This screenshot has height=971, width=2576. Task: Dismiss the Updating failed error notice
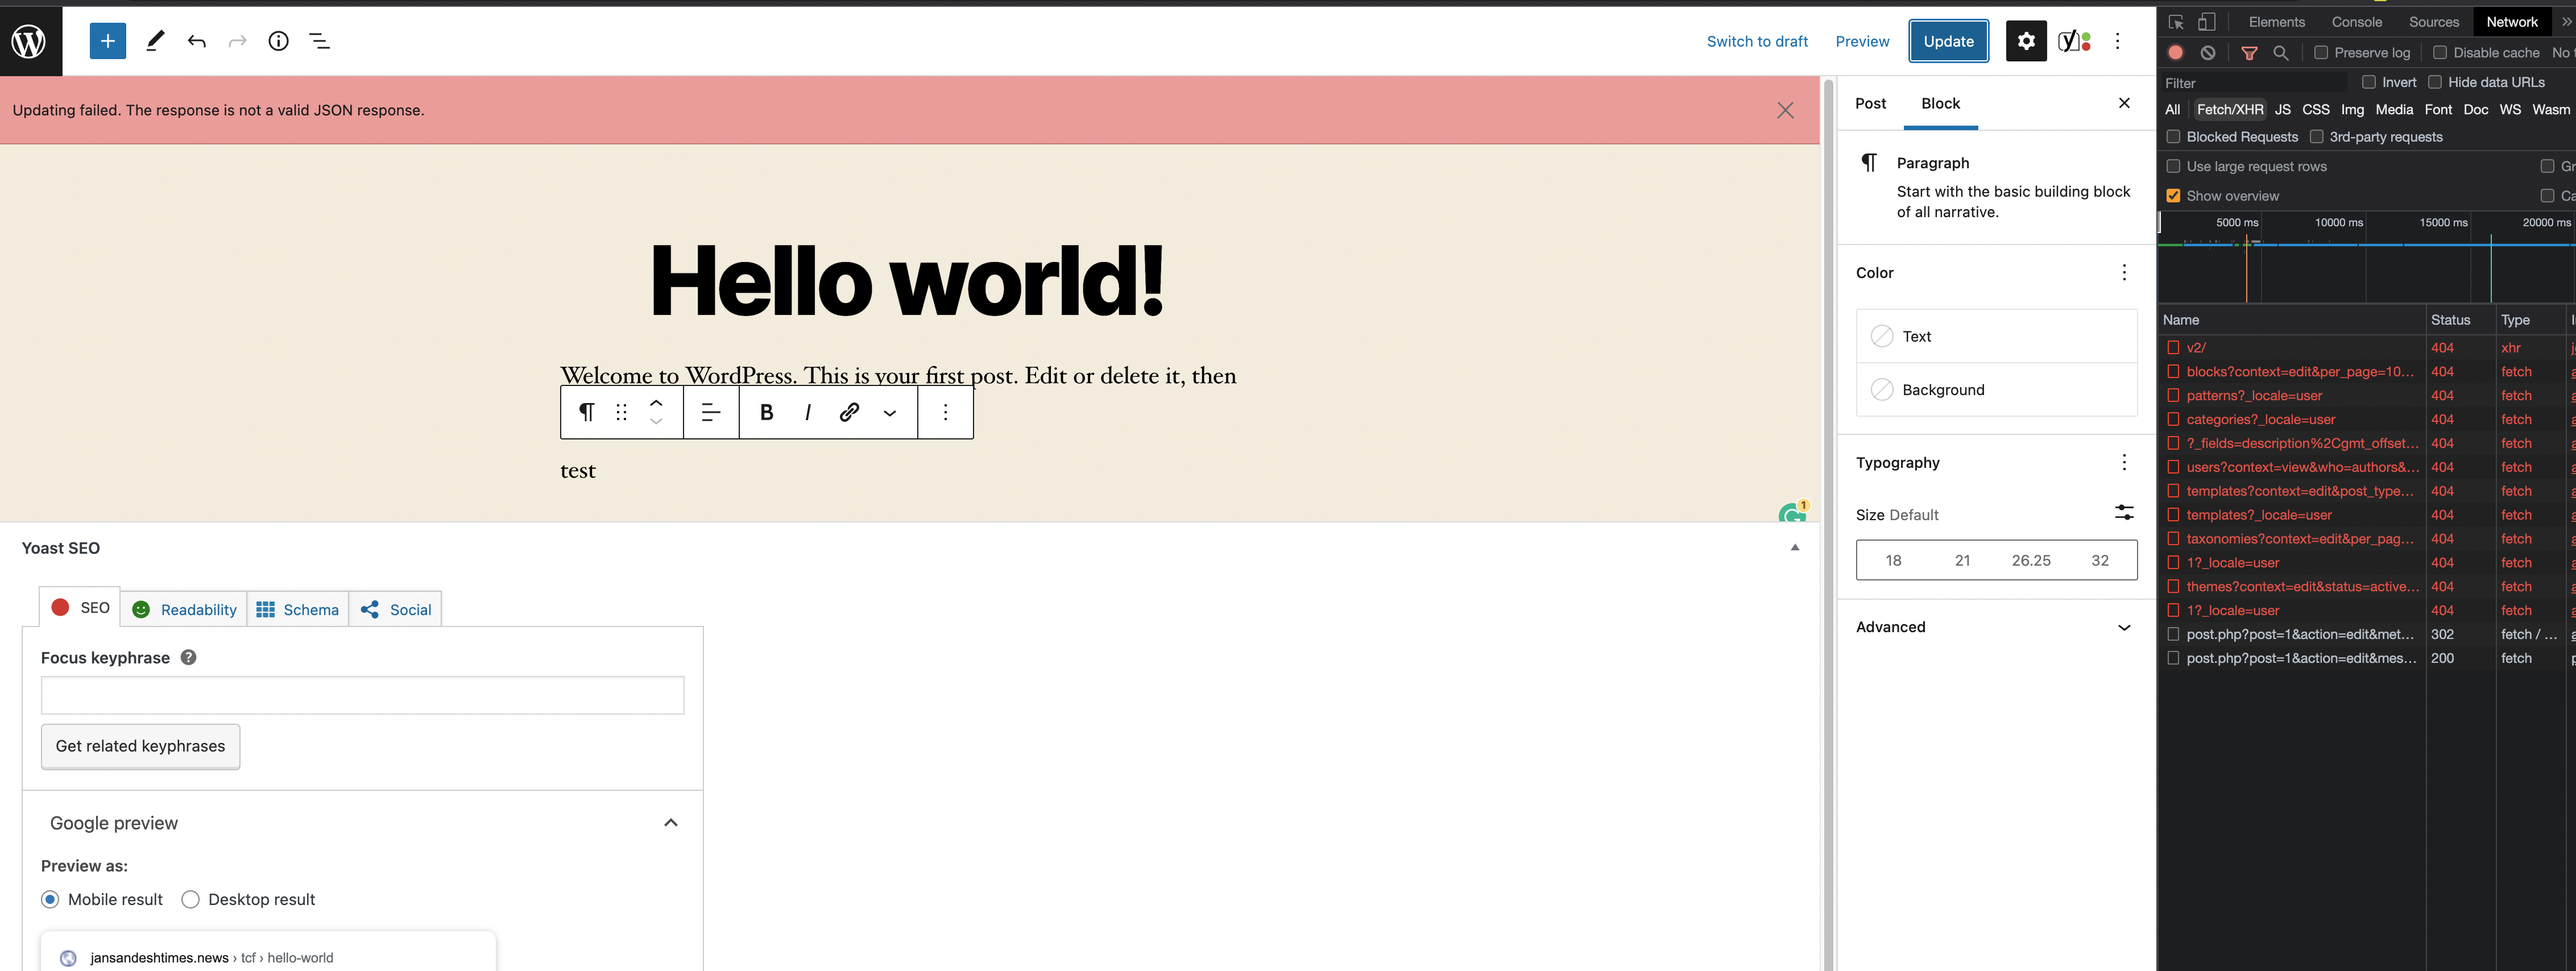[1785, 110]
